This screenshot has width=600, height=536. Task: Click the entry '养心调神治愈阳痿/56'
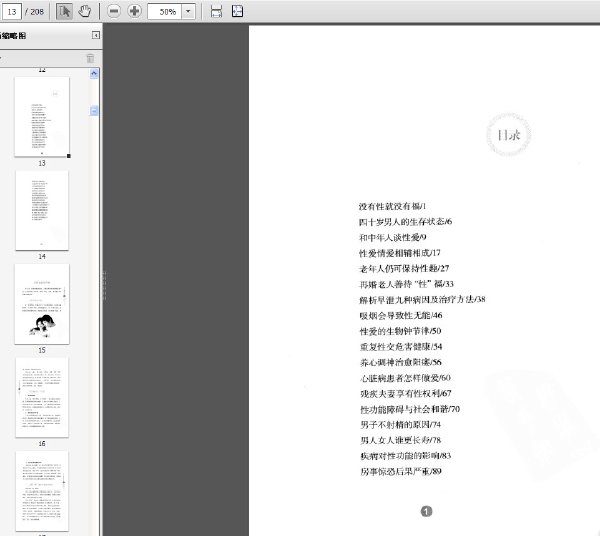point(401,362)
